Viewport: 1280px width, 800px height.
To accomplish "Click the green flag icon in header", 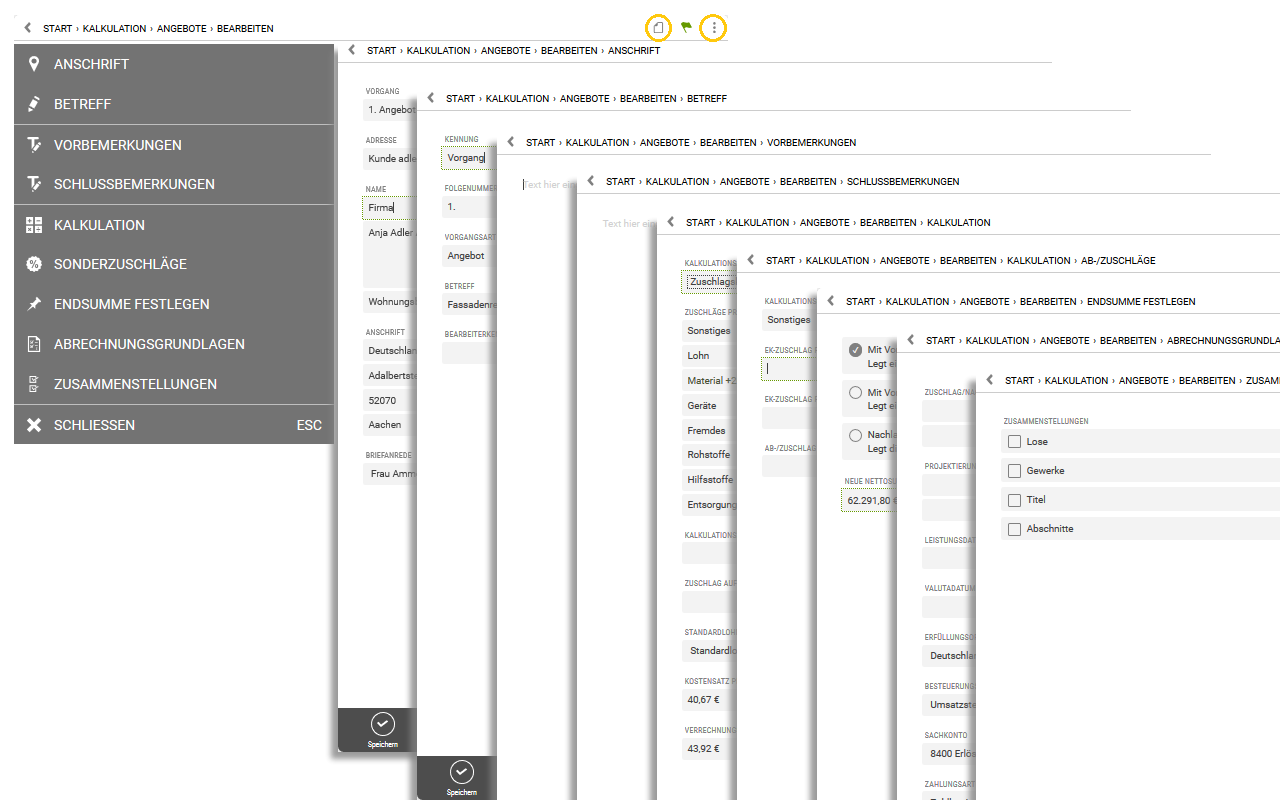I will [686, 28].
